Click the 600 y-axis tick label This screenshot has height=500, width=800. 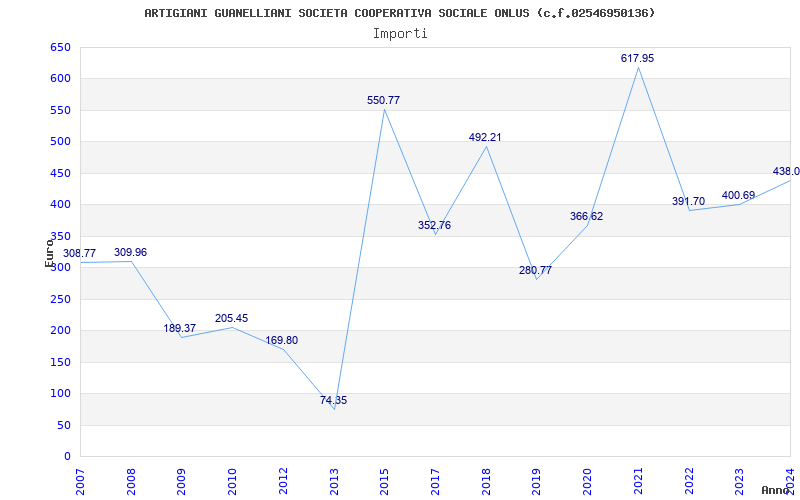coord(60,79)
